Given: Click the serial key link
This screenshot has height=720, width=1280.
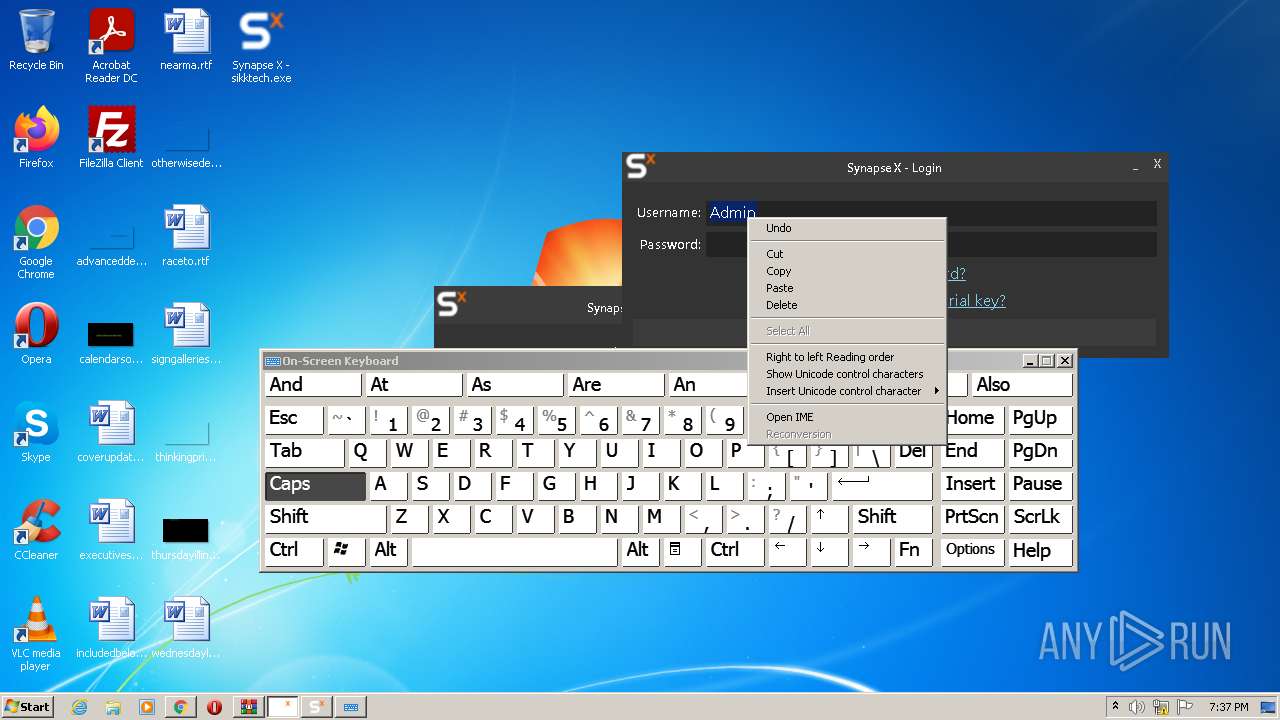Looking at the screenshot, I should point(975,300).
